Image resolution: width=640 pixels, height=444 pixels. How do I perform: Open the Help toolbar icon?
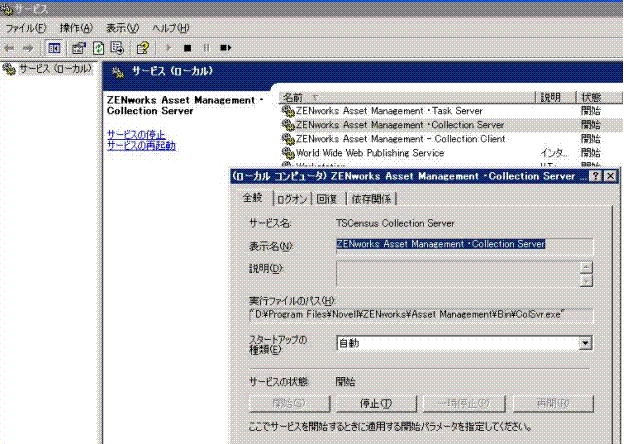click(x=142, y=48)
